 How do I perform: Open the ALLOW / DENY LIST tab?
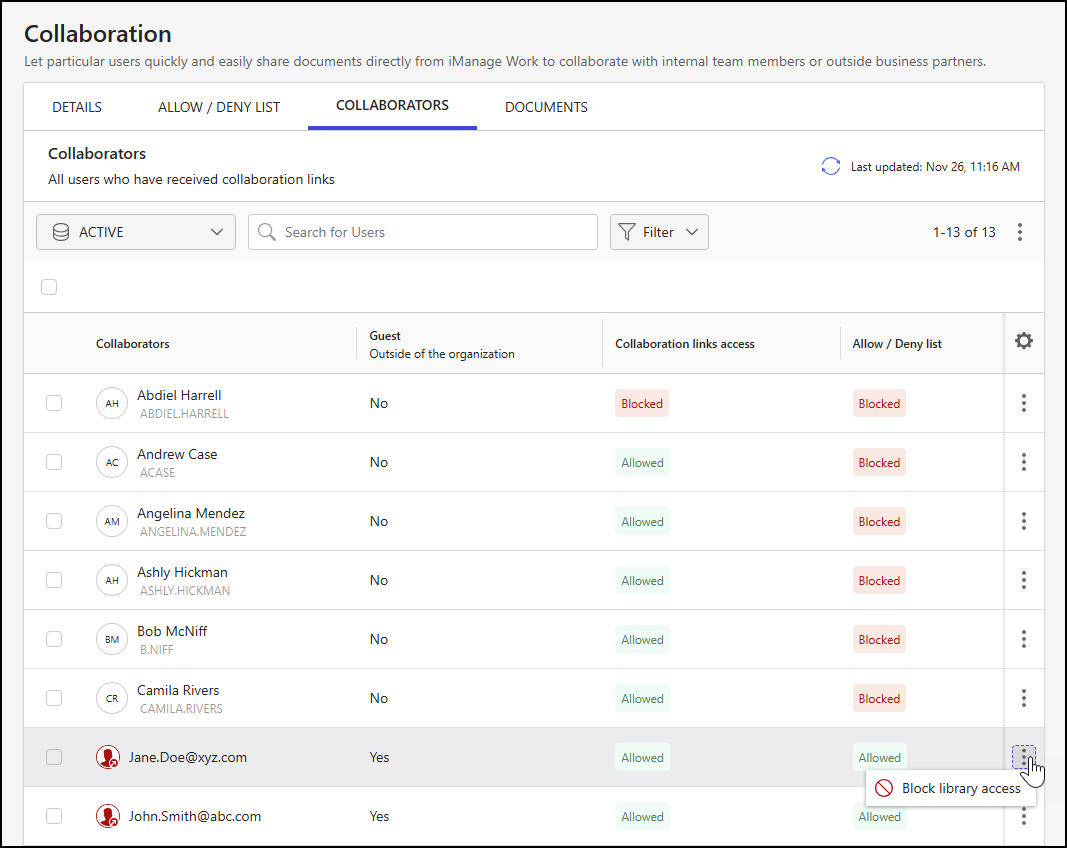click(x=219, y=106)
